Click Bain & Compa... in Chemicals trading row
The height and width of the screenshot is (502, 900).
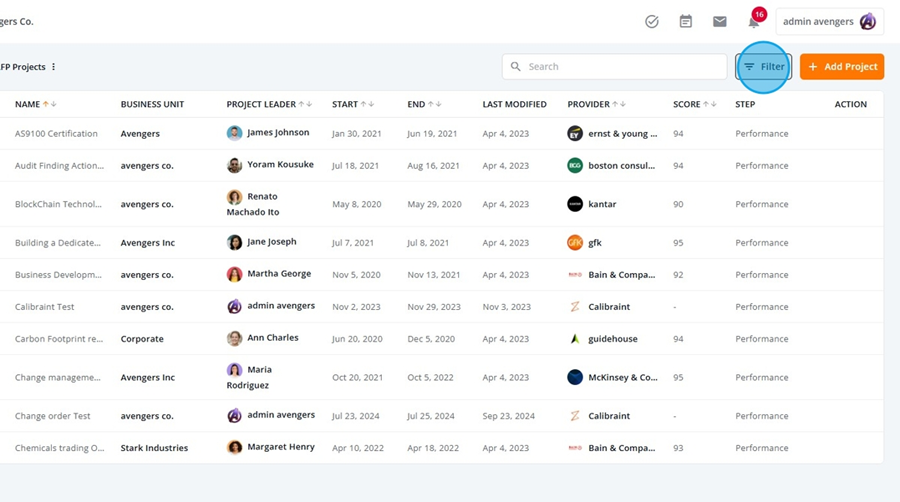coord(622,448)
